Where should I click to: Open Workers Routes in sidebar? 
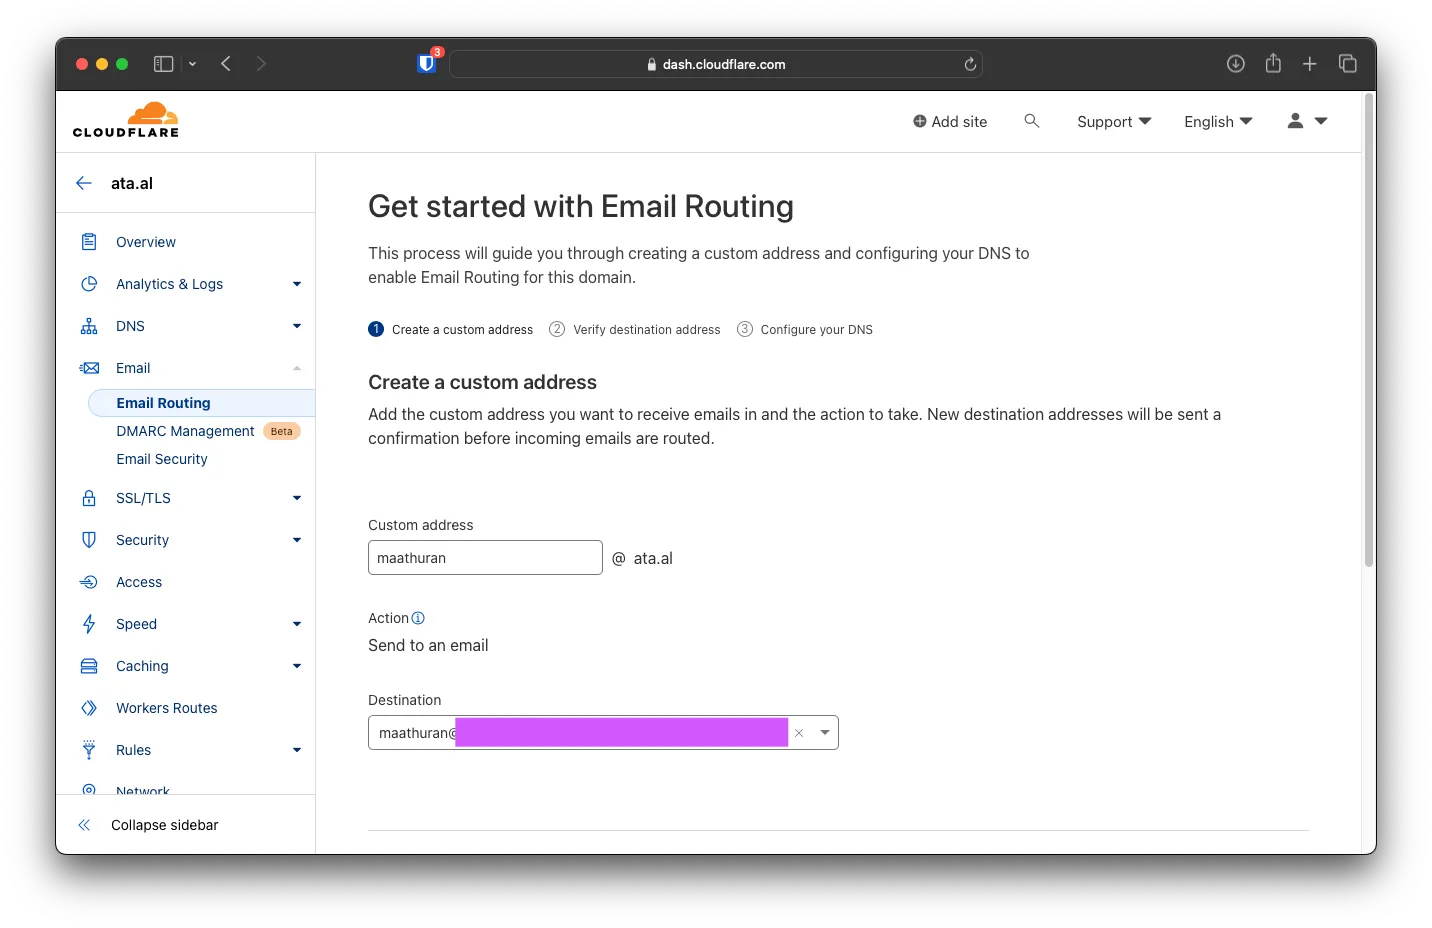click(167, 708)
